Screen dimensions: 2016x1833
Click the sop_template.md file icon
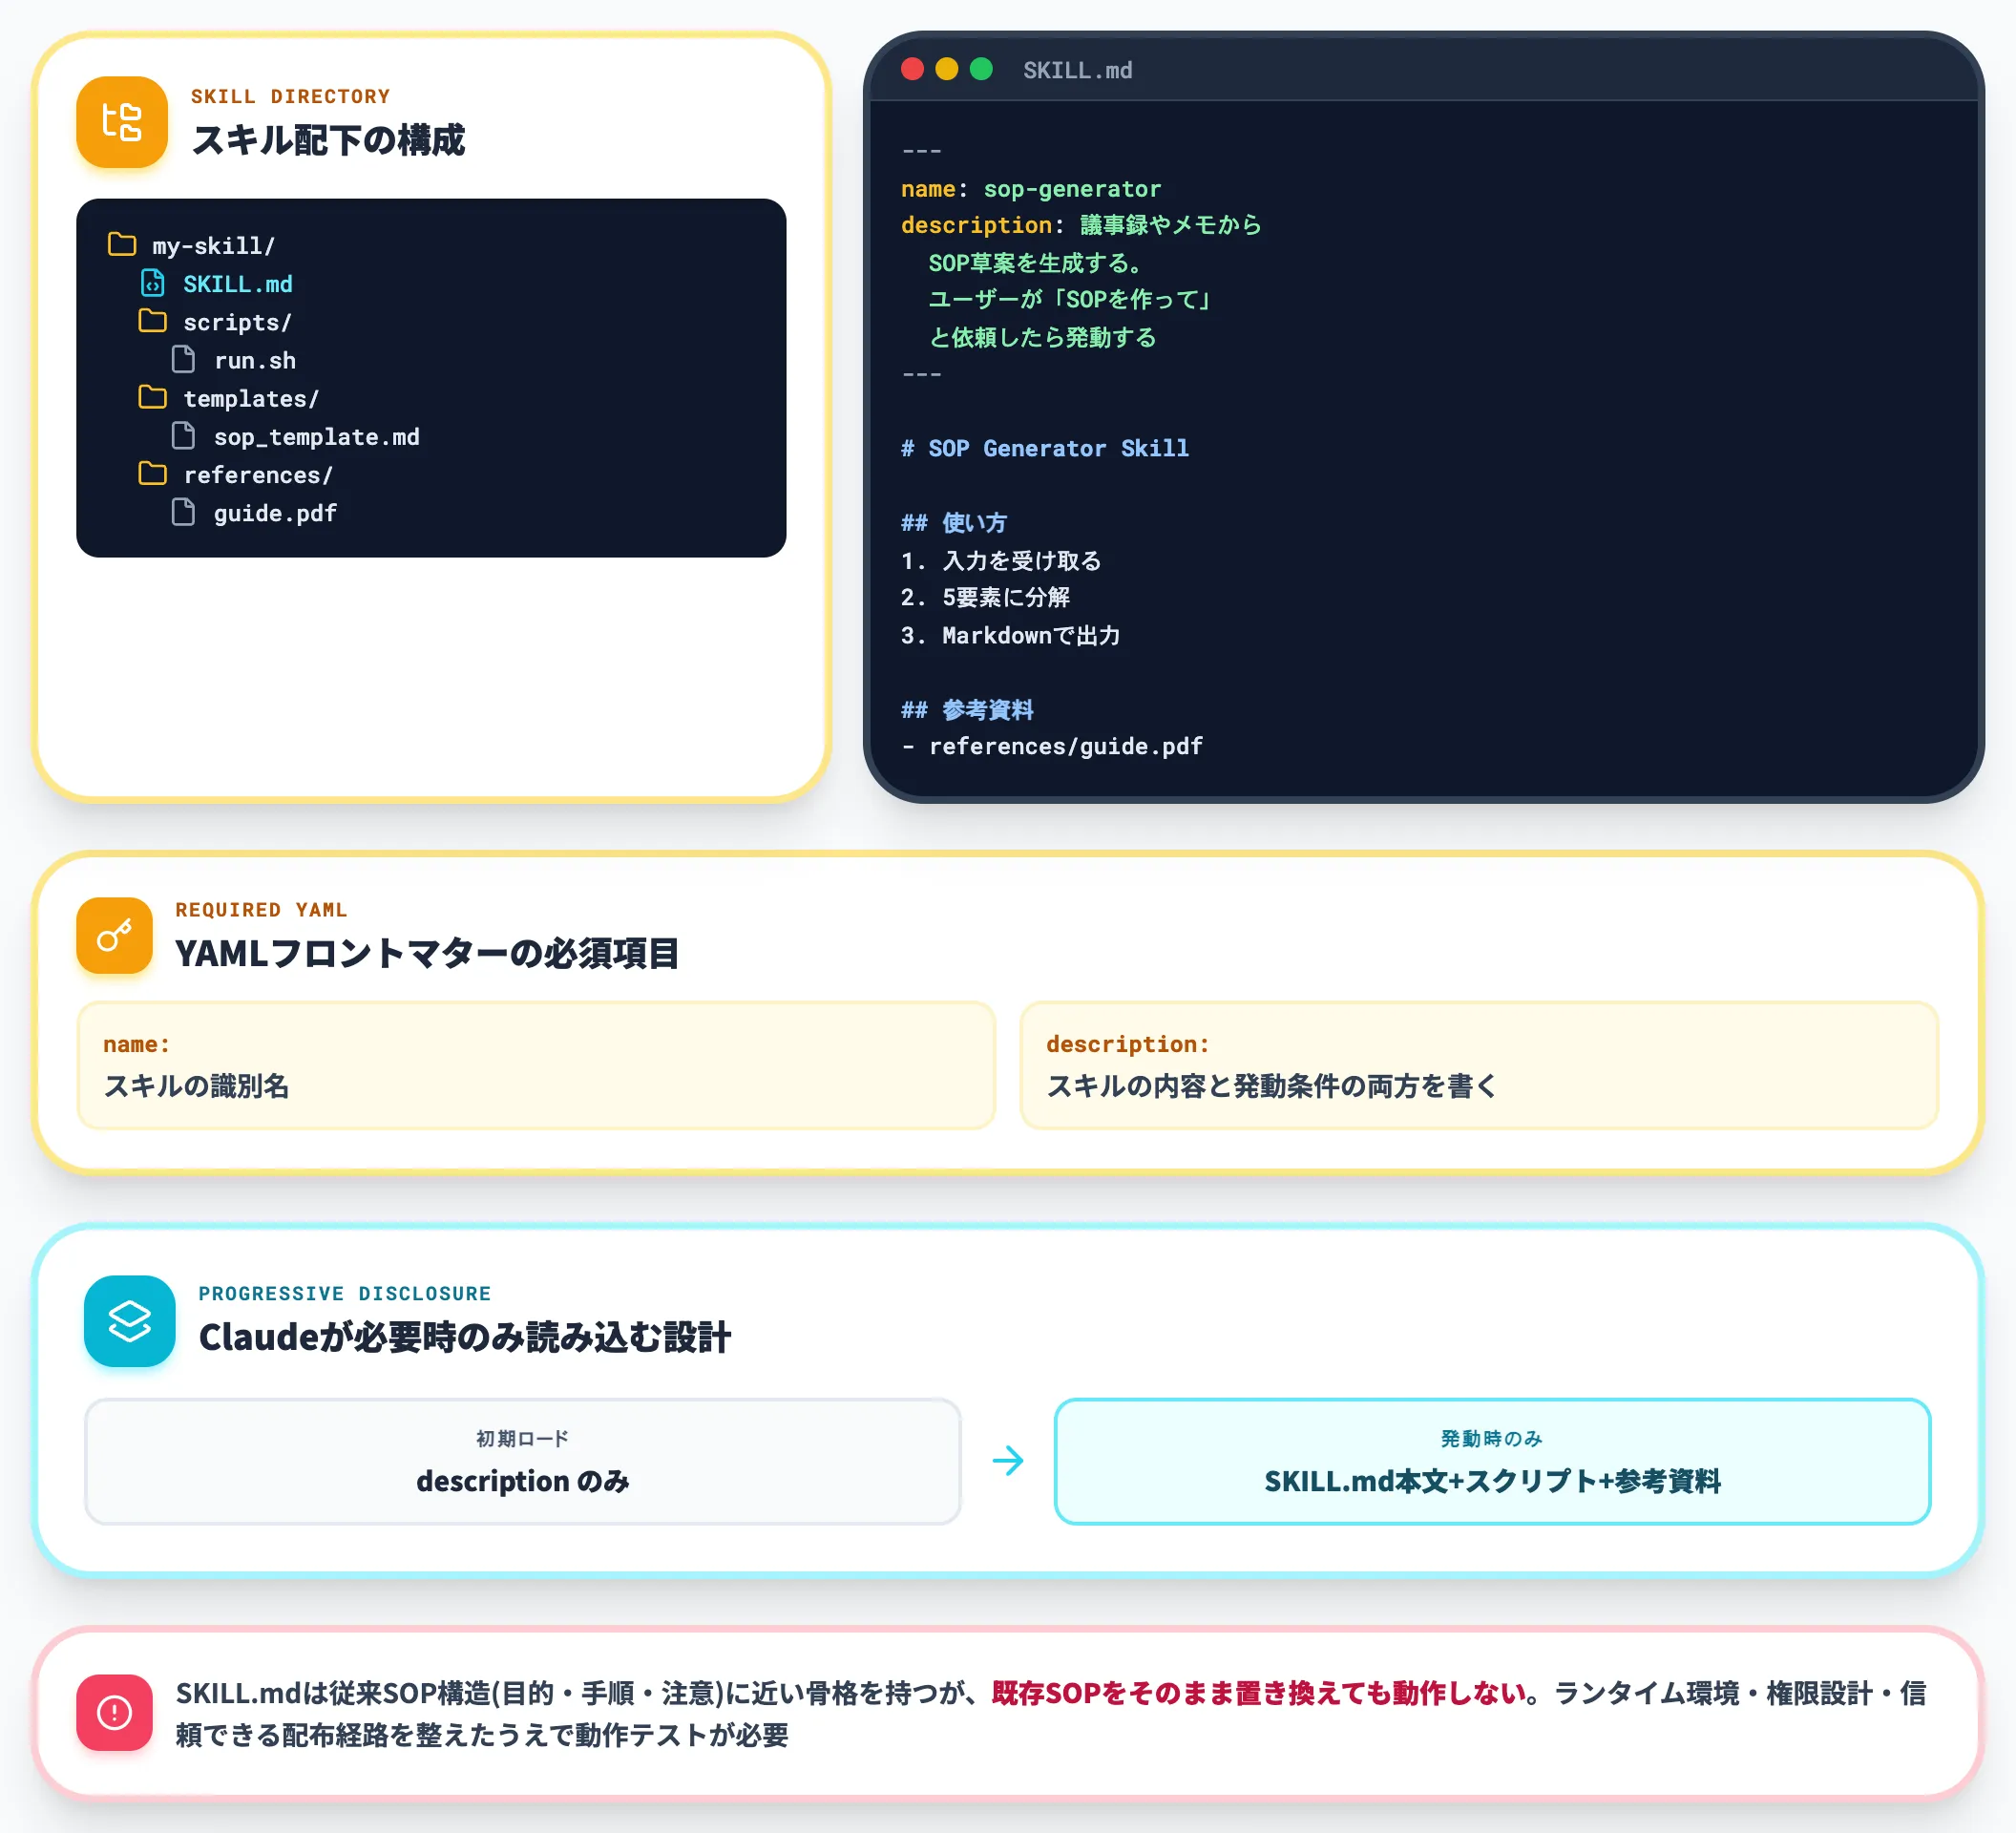(x=183, y=435)
